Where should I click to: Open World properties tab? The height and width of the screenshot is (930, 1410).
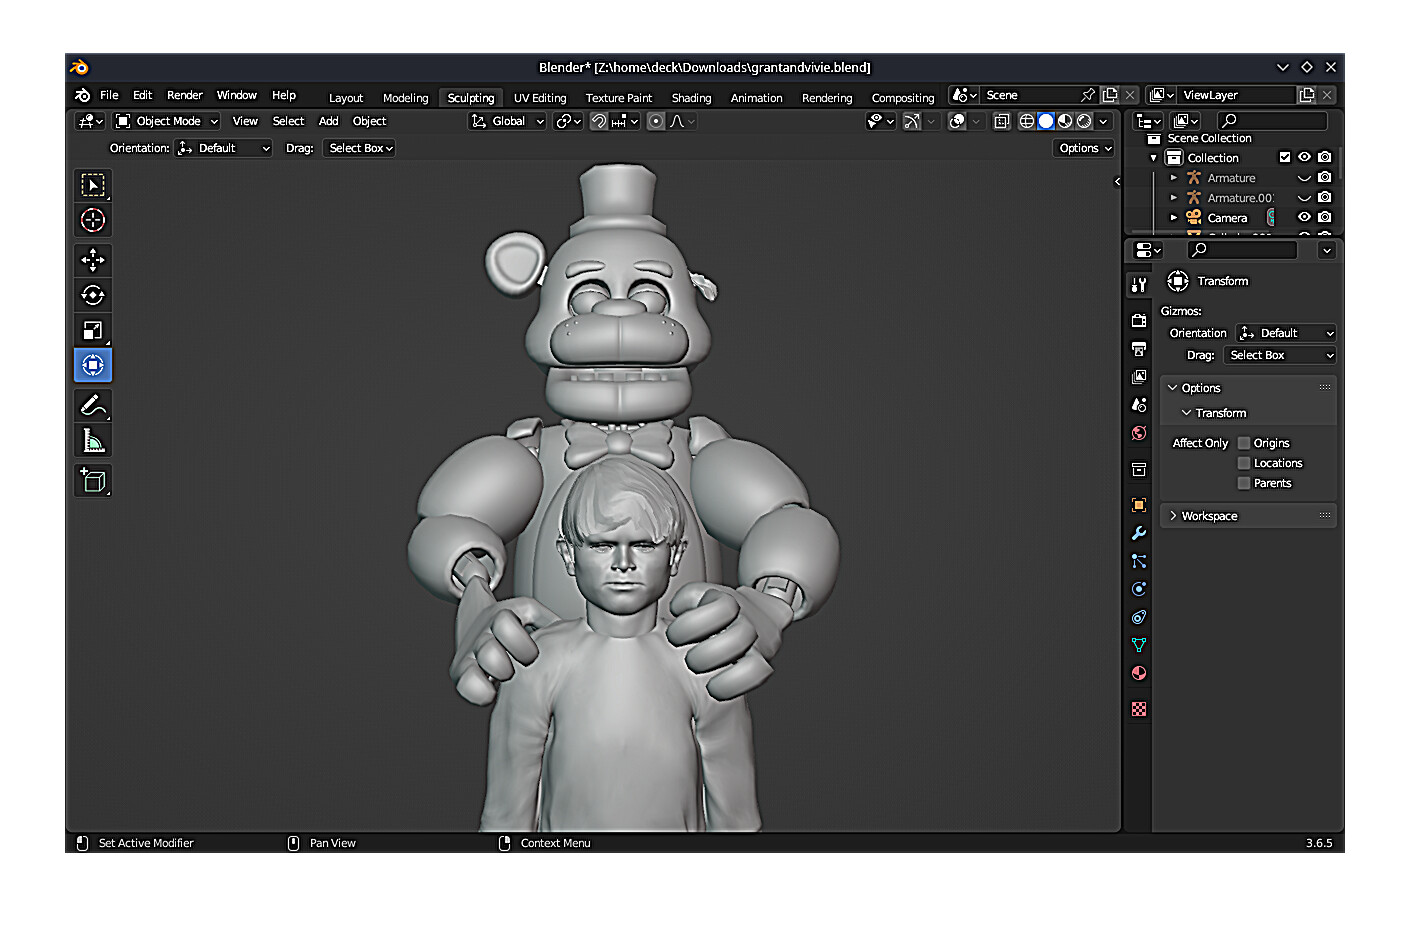coord(1138,433)
